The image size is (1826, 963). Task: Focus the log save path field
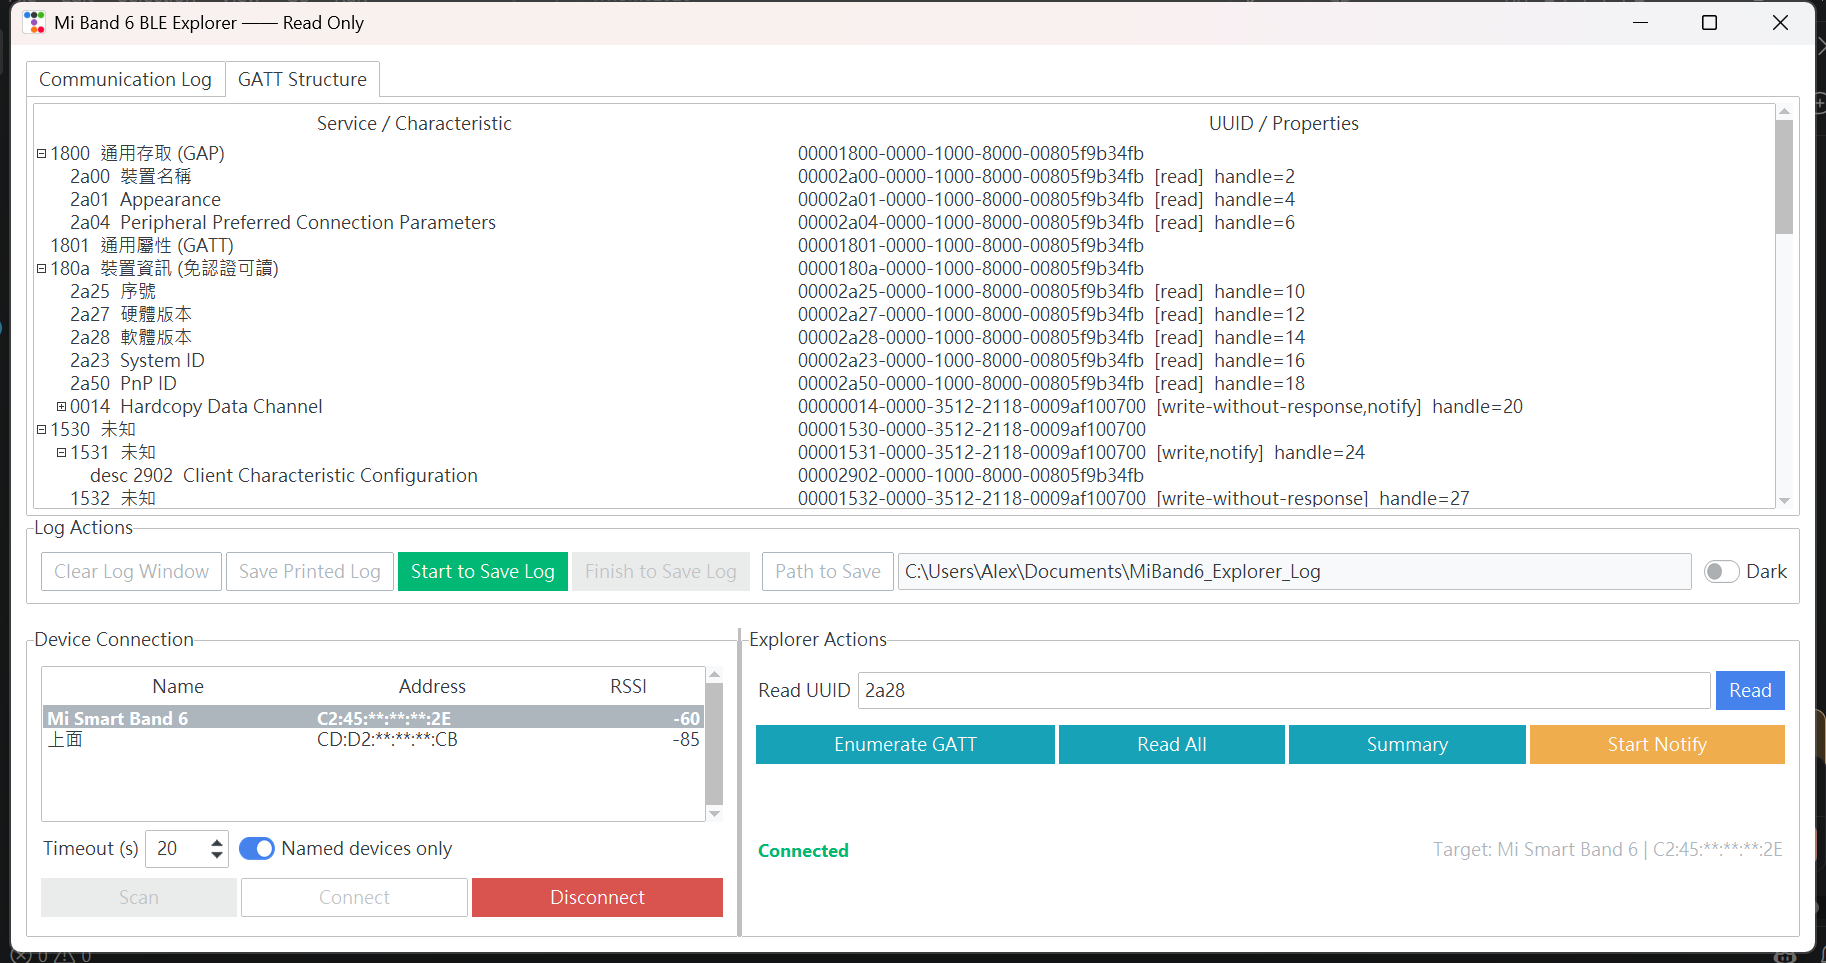point(1295,571)
